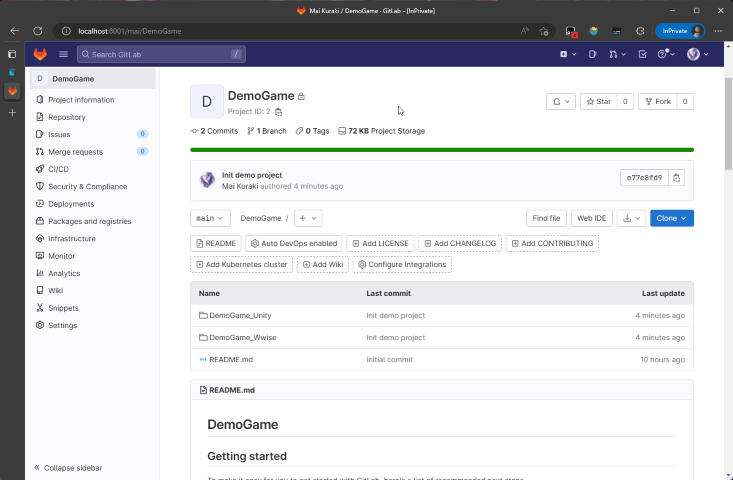Open the Clone dropdown button
Screen dimensions: 733x480
click(672, 218)
